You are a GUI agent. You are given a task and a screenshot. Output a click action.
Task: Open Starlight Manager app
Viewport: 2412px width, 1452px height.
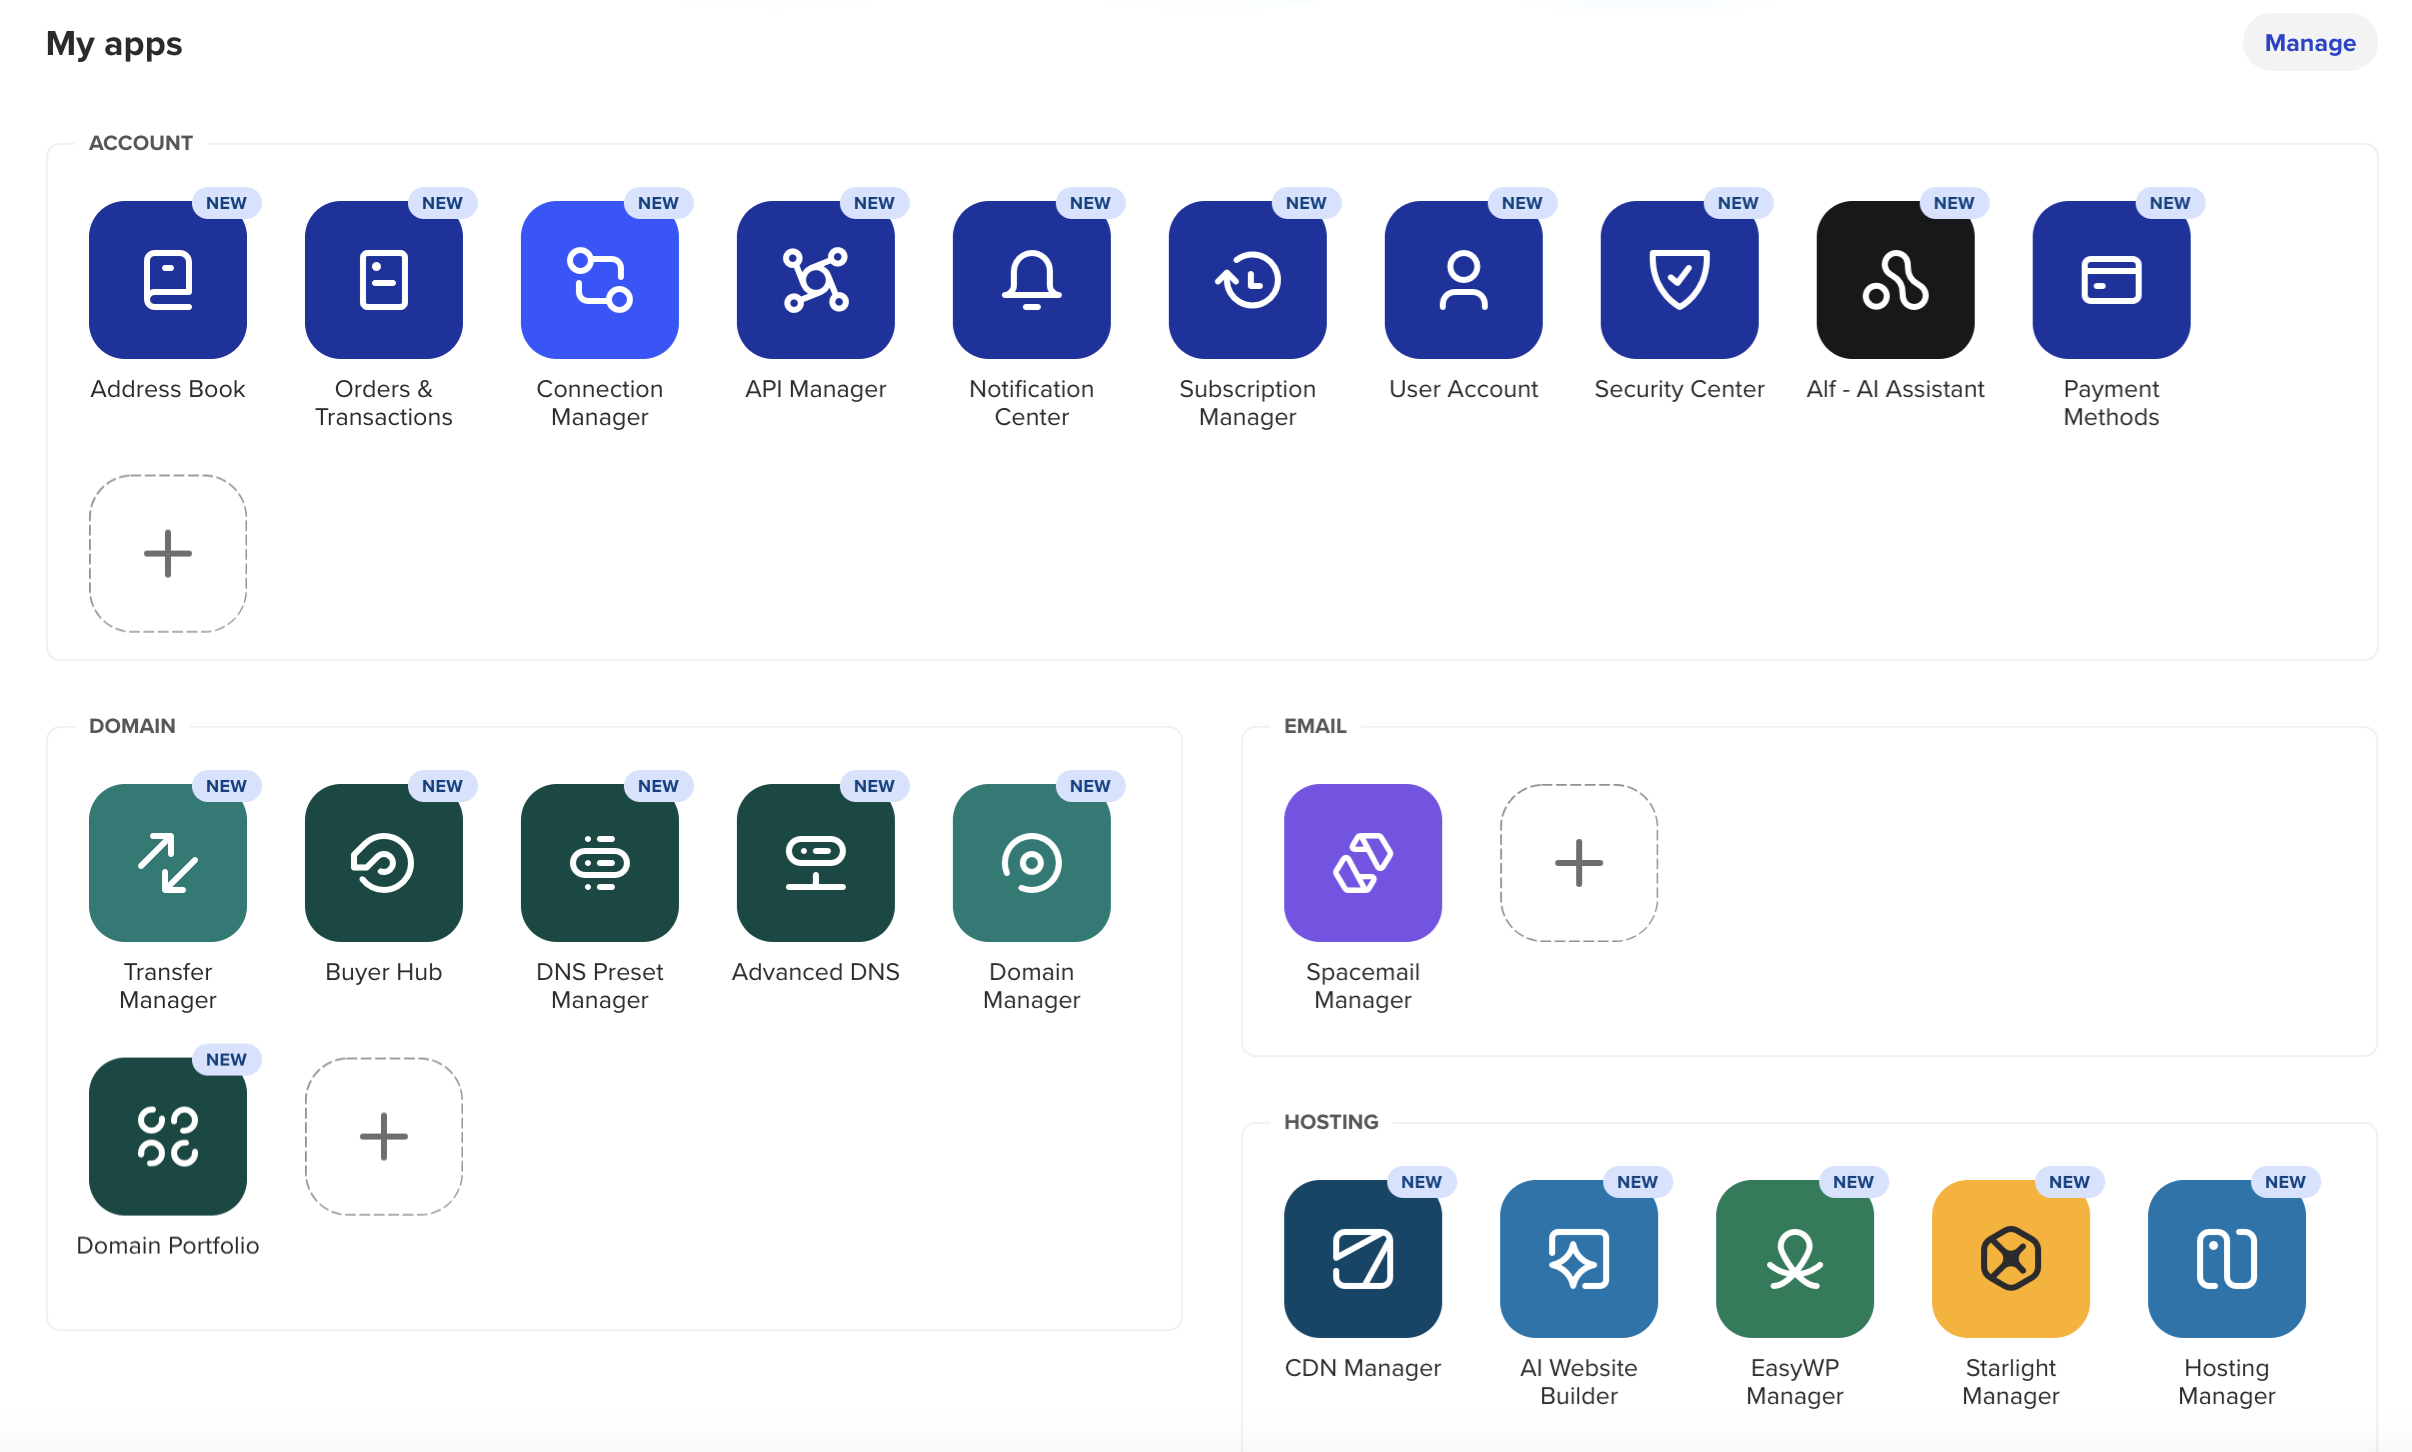(x=2011, y=1259)
